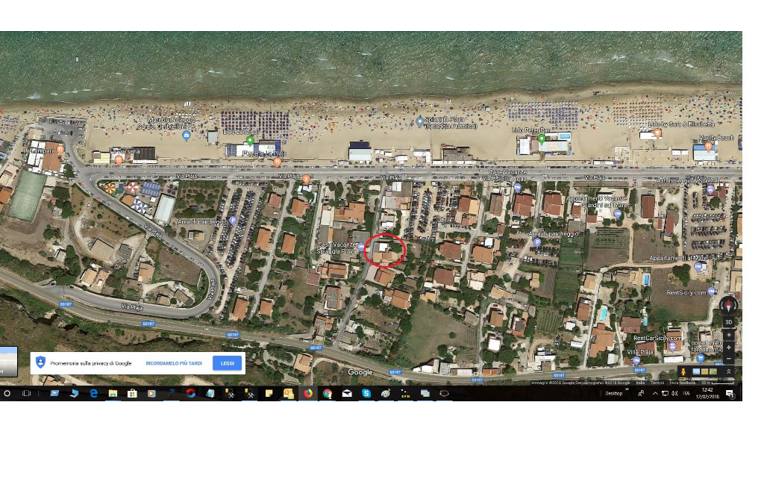Toggle the 3D tilt view button
This screenshot has height=492, width=764.
point(728,322)
